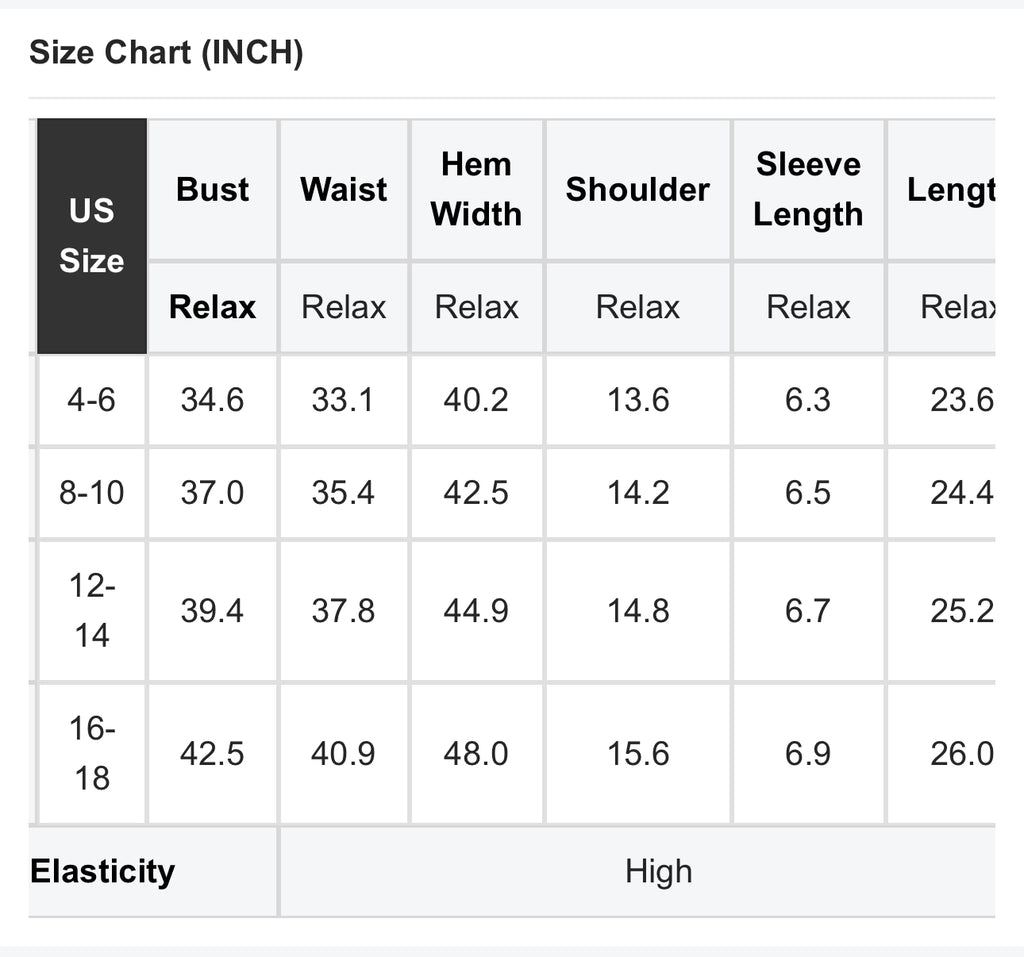Click the Bust column header
1024x957 pixels.
click(212, 189)
